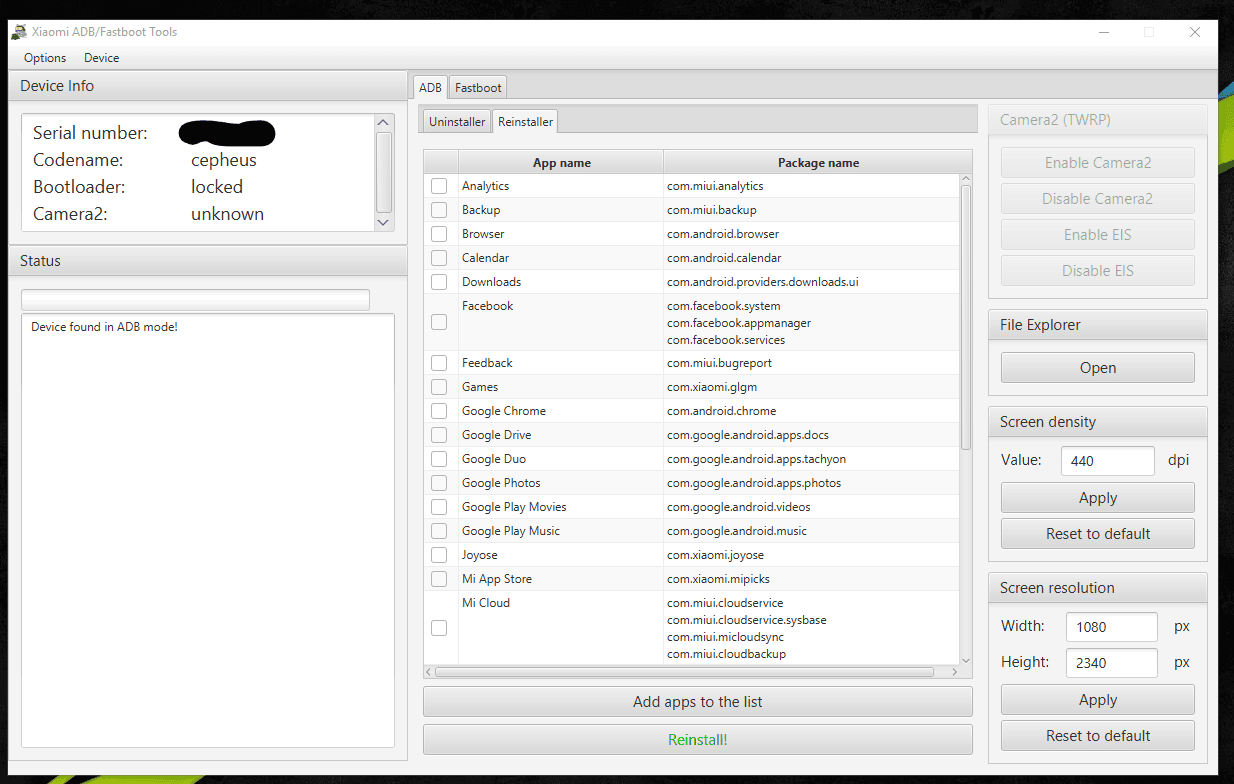Switch to the Fastboot tab
The height and width of the screenshot is (784, 1234).
(478, 87)
